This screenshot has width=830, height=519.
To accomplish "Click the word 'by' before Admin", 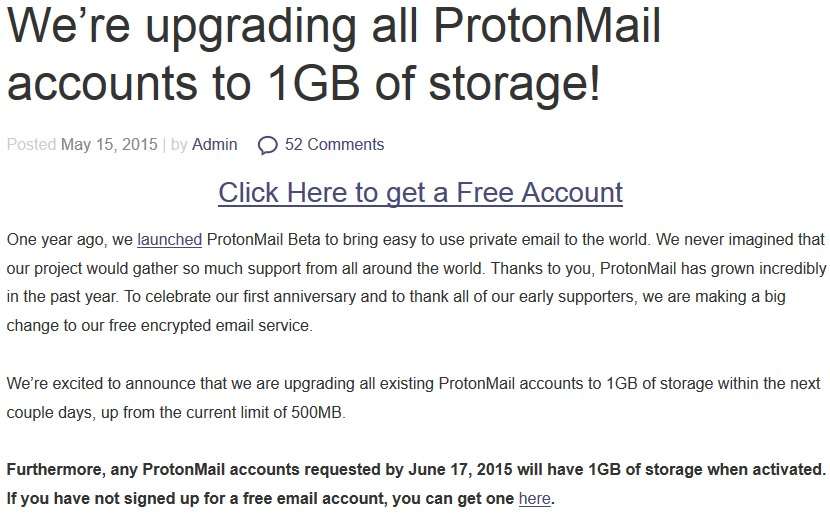I will [179, 145].
